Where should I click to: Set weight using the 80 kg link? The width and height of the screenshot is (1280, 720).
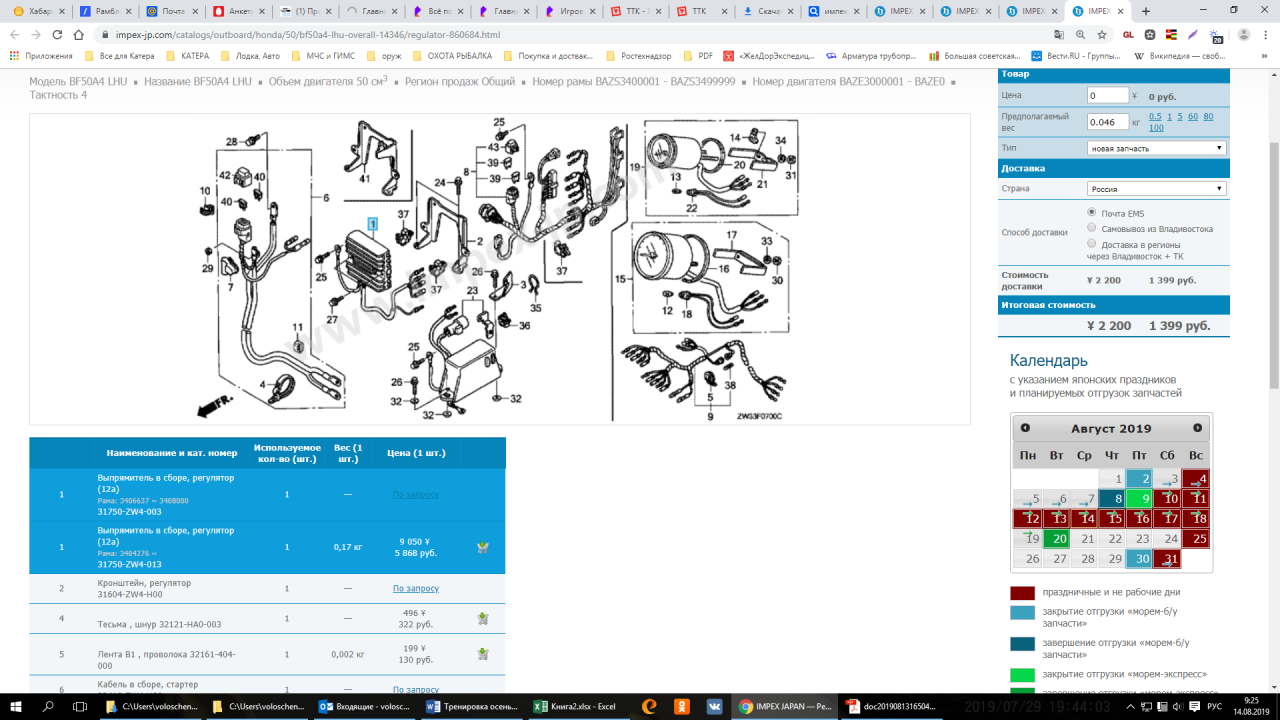coord(1208,116)
